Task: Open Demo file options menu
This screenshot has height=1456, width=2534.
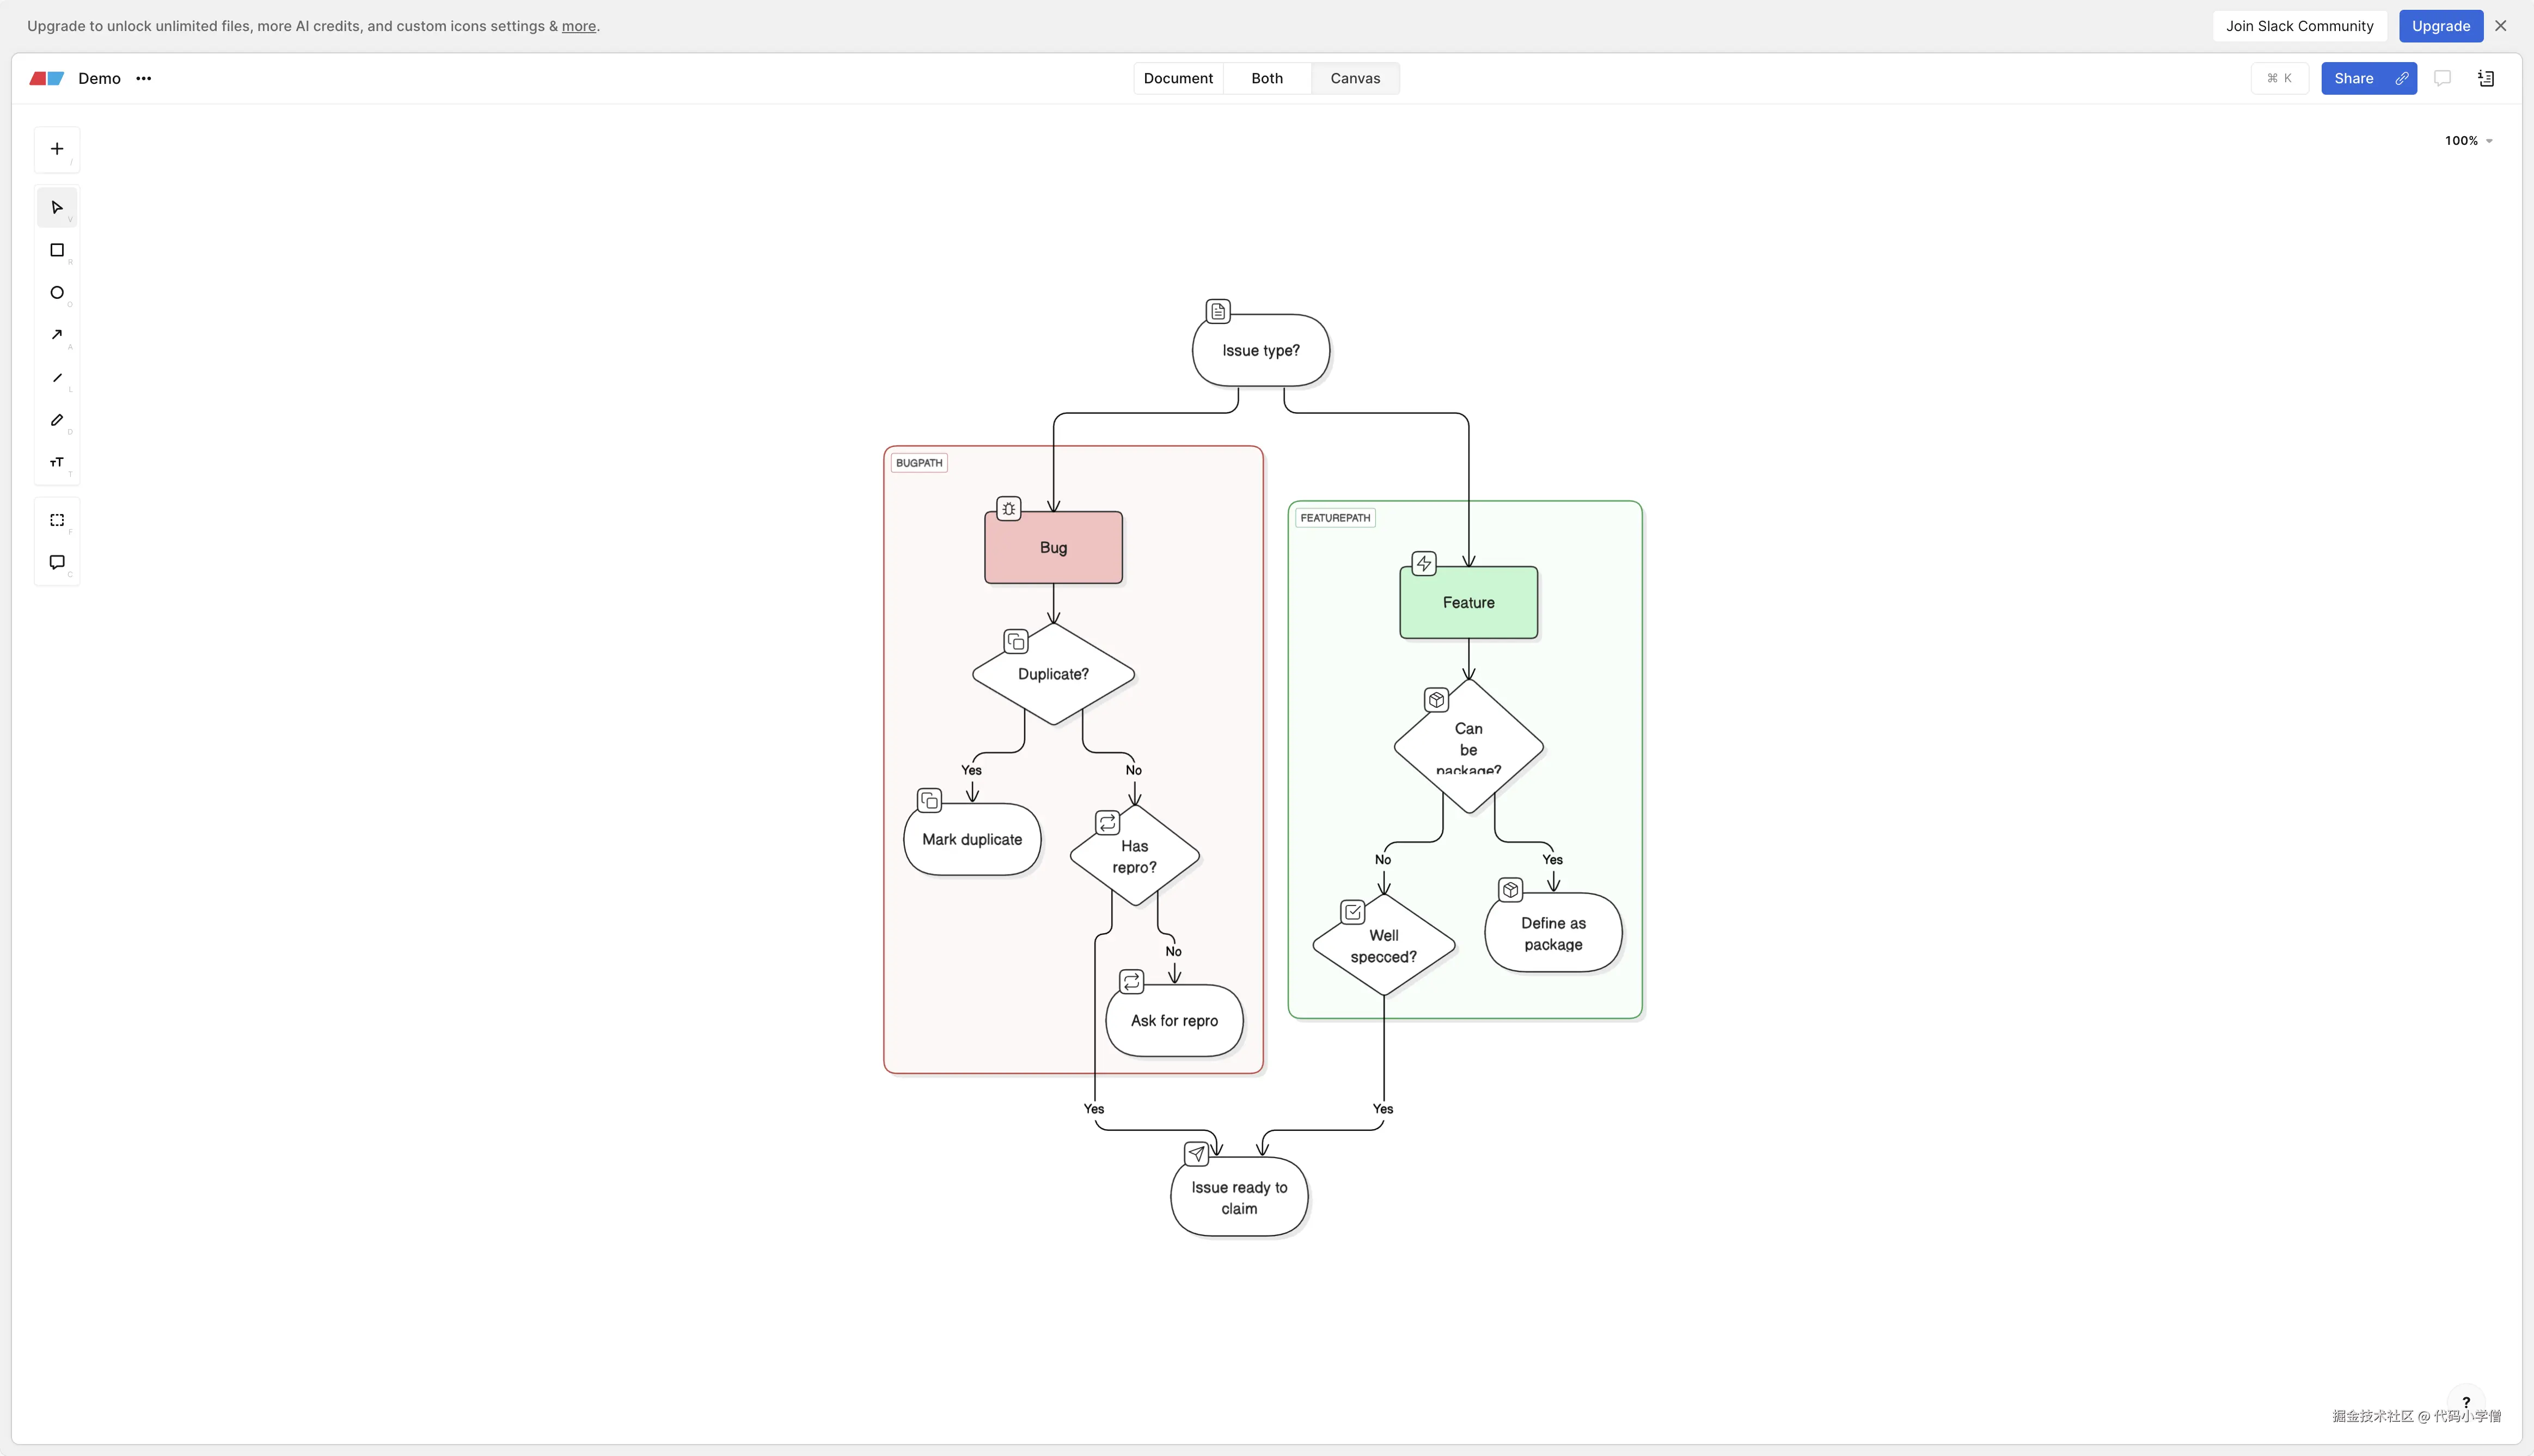Action: click(144, 78)
